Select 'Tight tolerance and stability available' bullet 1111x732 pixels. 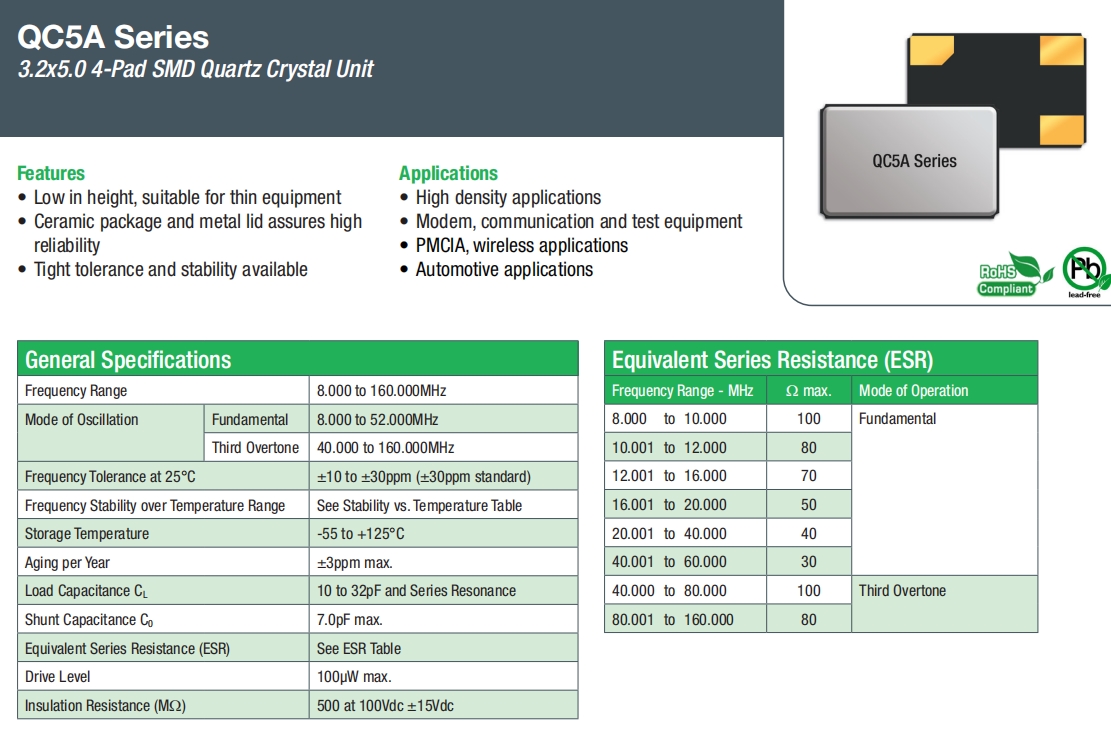[171, 269]
